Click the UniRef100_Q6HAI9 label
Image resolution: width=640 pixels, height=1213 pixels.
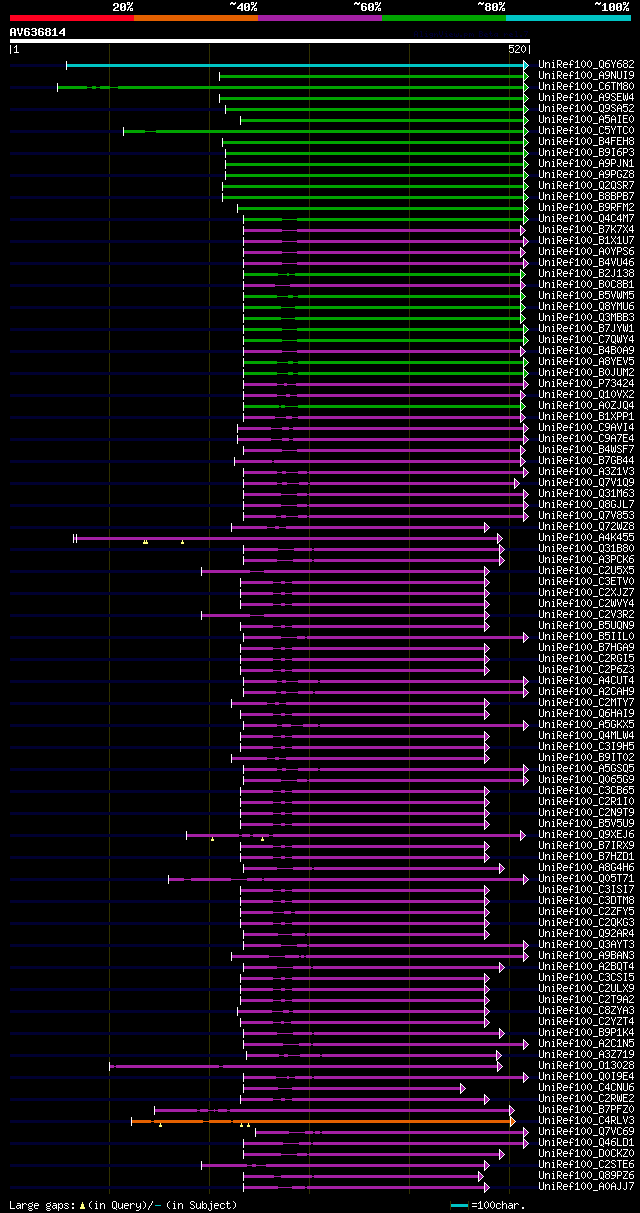pyautogui.click(x=586, y=714)
